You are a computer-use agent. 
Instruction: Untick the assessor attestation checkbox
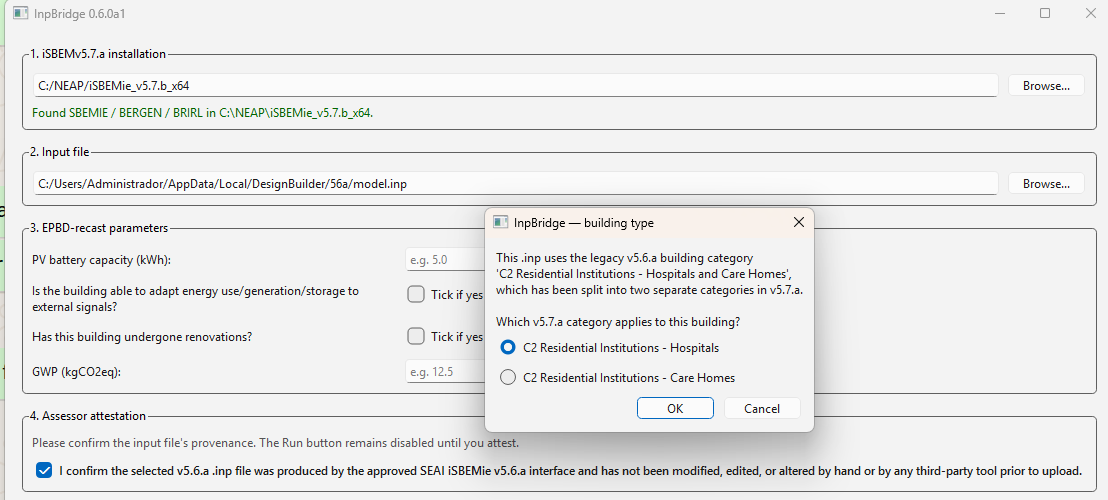(x=44, y=470)
